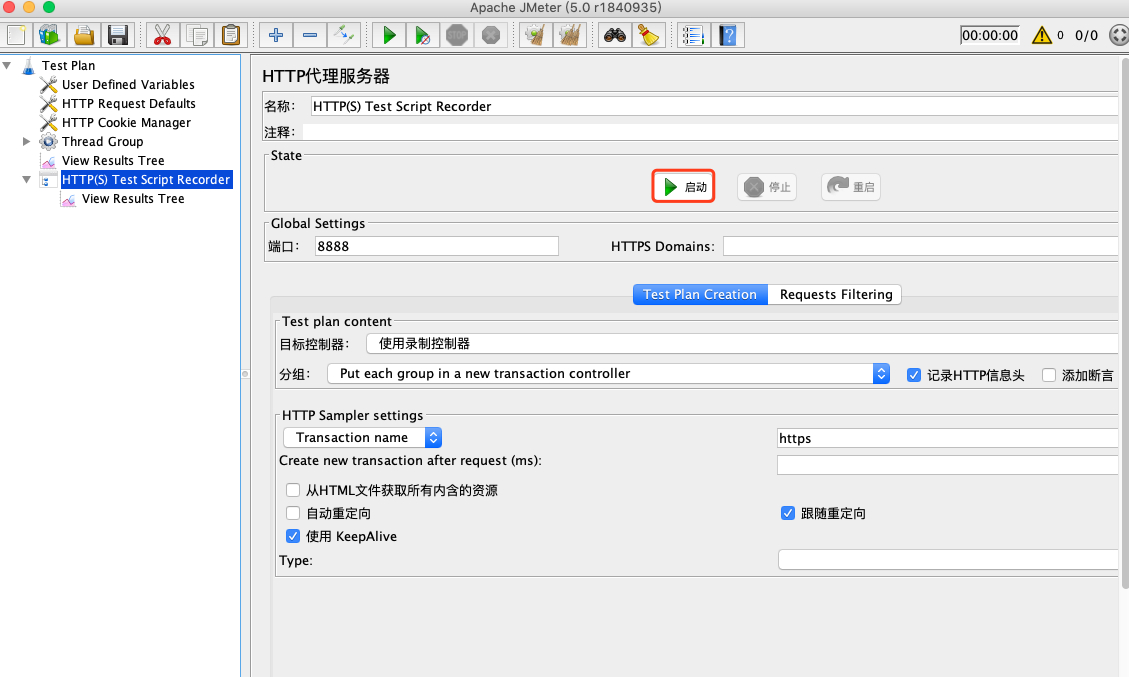1129x677 pixels.
Task: Click the transaction name field containing https
Action: (948, 438)
